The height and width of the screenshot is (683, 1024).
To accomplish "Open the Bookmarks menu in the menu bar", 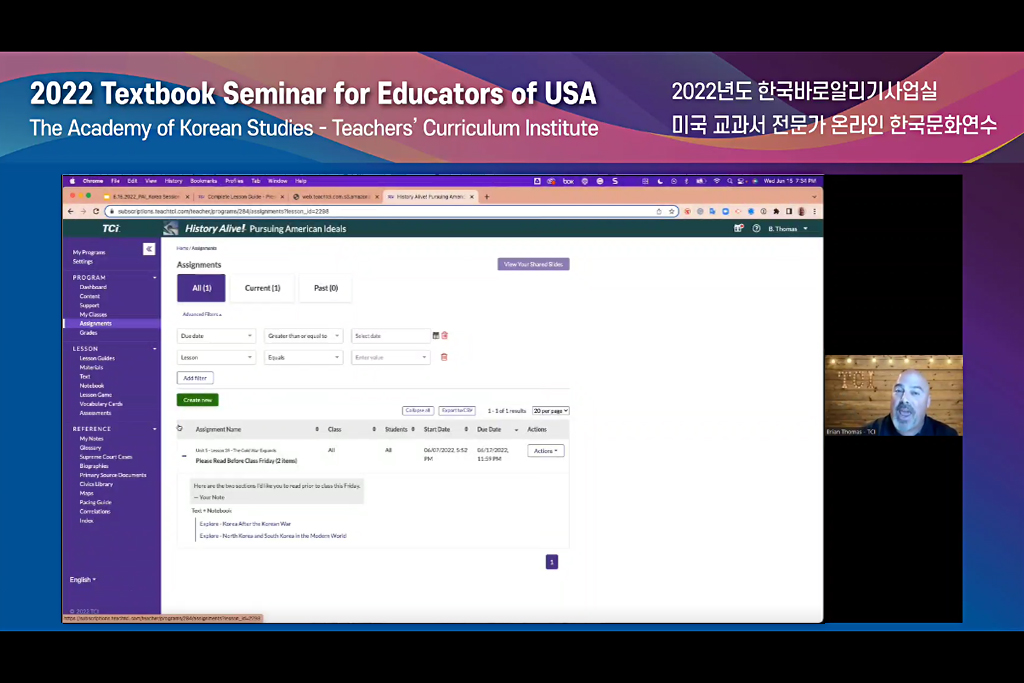I will pos(203,181).
